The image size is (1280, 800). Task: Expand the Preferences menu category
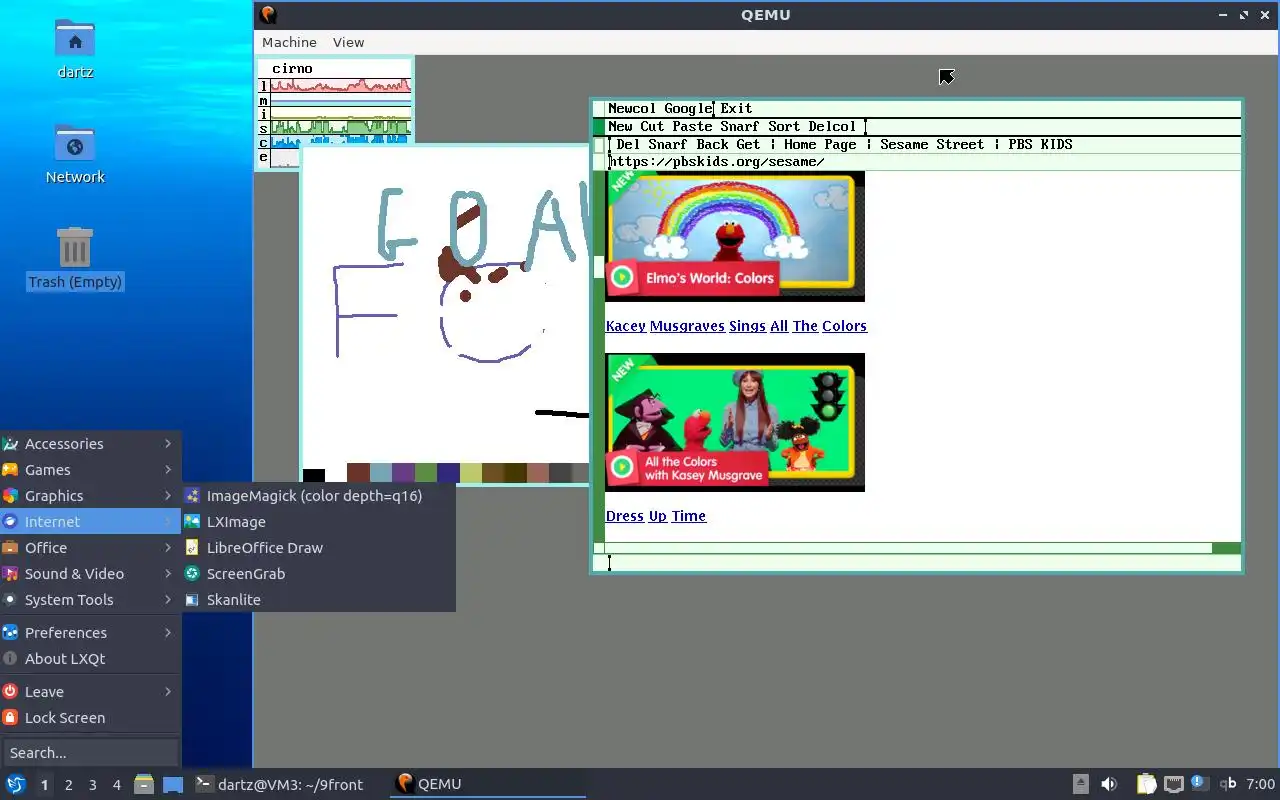[90, 633]
